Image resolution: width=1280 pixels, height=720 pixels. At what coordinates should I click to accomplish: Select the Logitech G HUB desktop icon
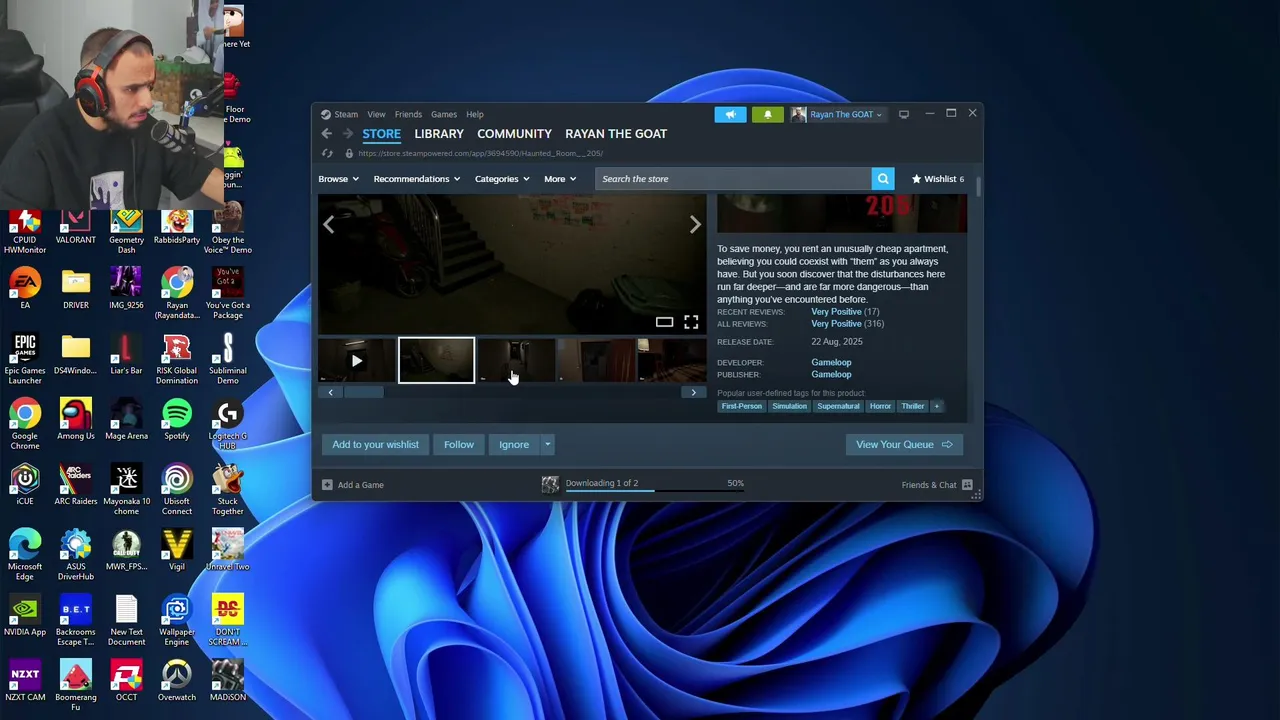pyautogui.click(x=228, y=424)
